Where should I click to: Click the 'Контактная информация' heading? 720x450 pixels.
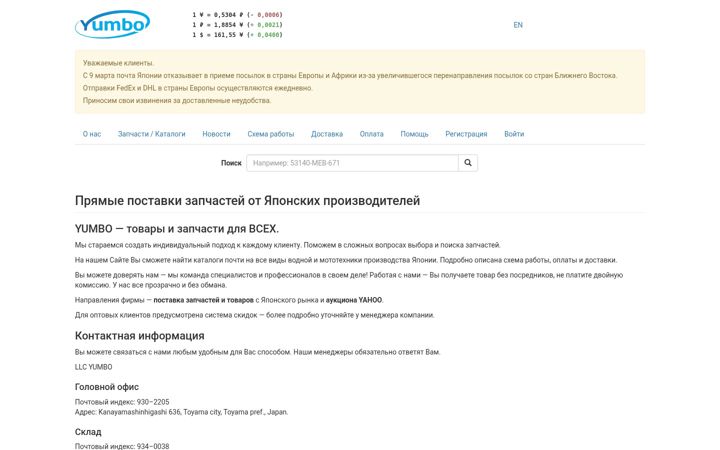coord(140,336)
